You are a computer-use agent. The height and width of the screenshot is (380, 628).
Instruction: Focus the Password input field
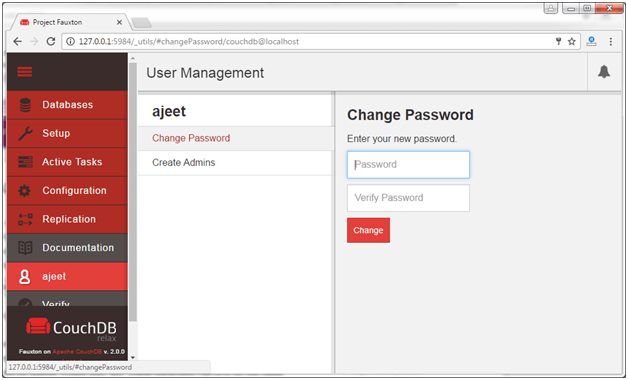tap(408, 165)
